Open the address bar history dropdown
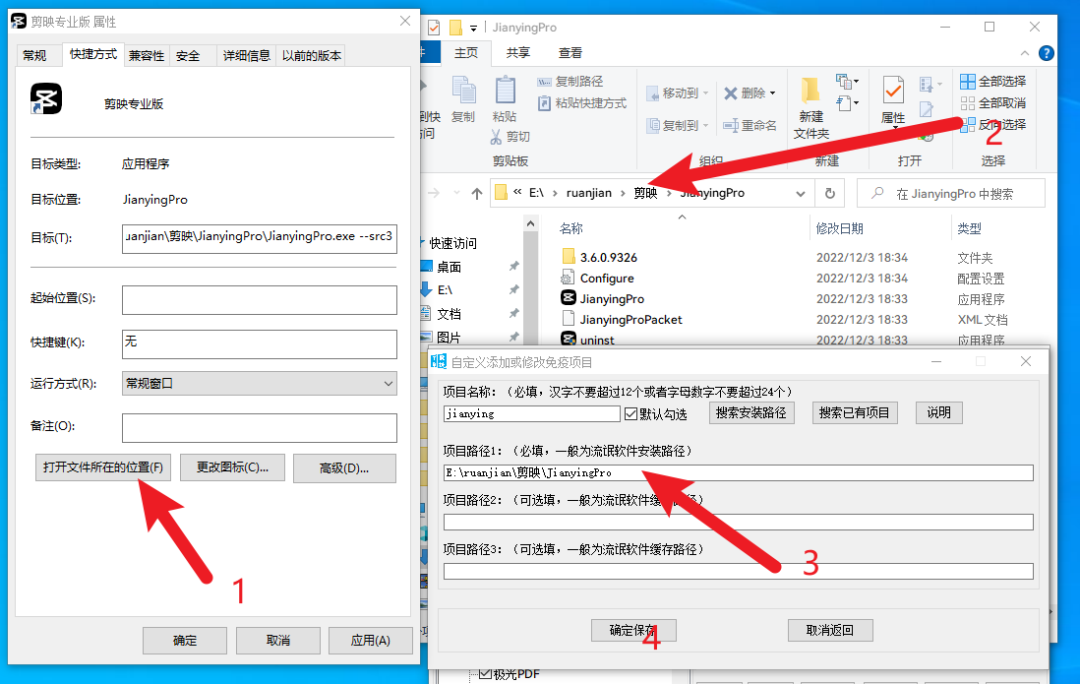 point(800,194)
